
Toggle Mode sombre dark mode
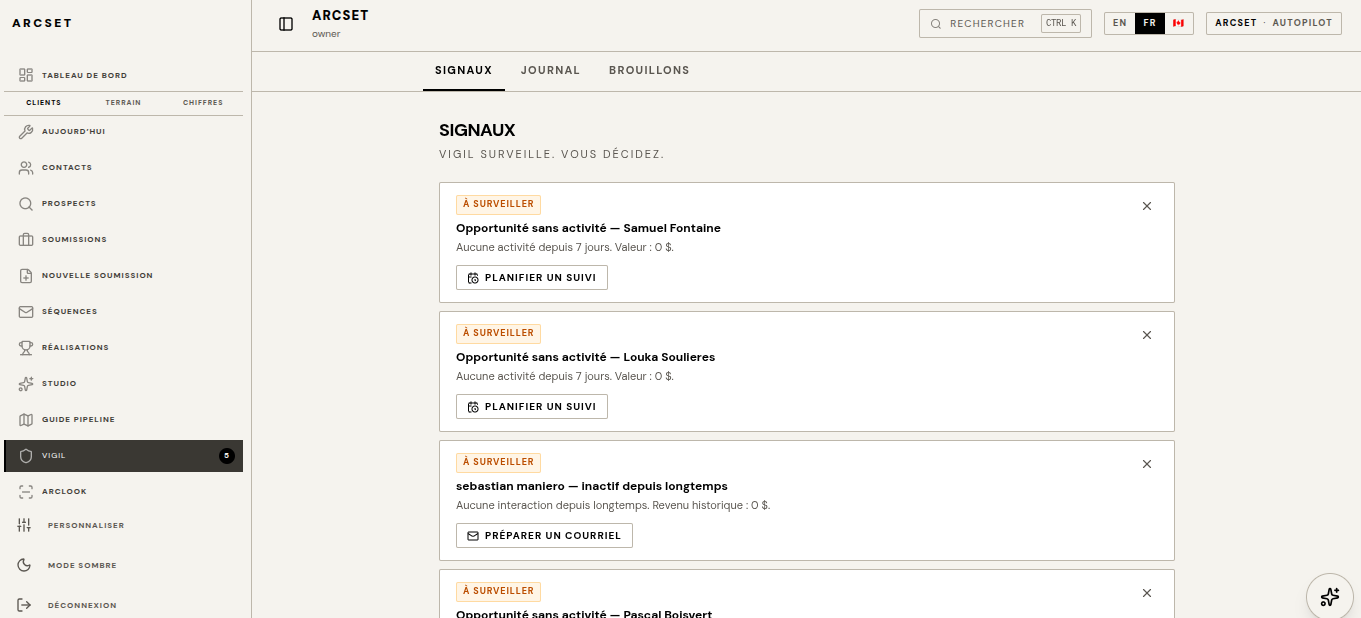click(123, 565)
